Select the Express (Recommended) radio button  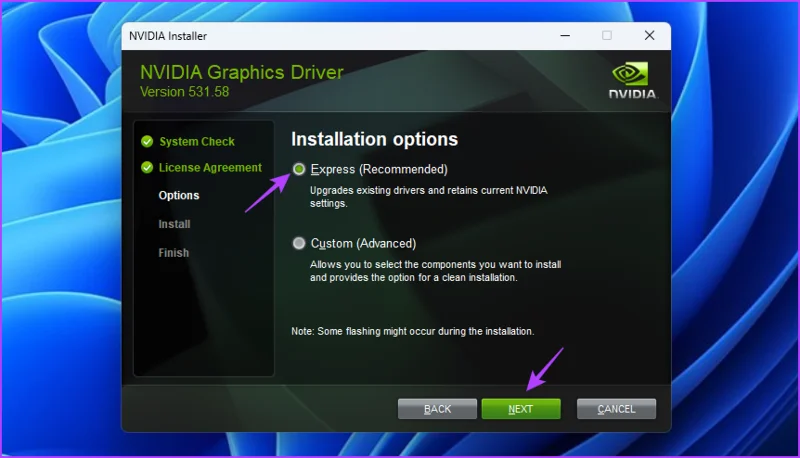click(x=299, y=169)
